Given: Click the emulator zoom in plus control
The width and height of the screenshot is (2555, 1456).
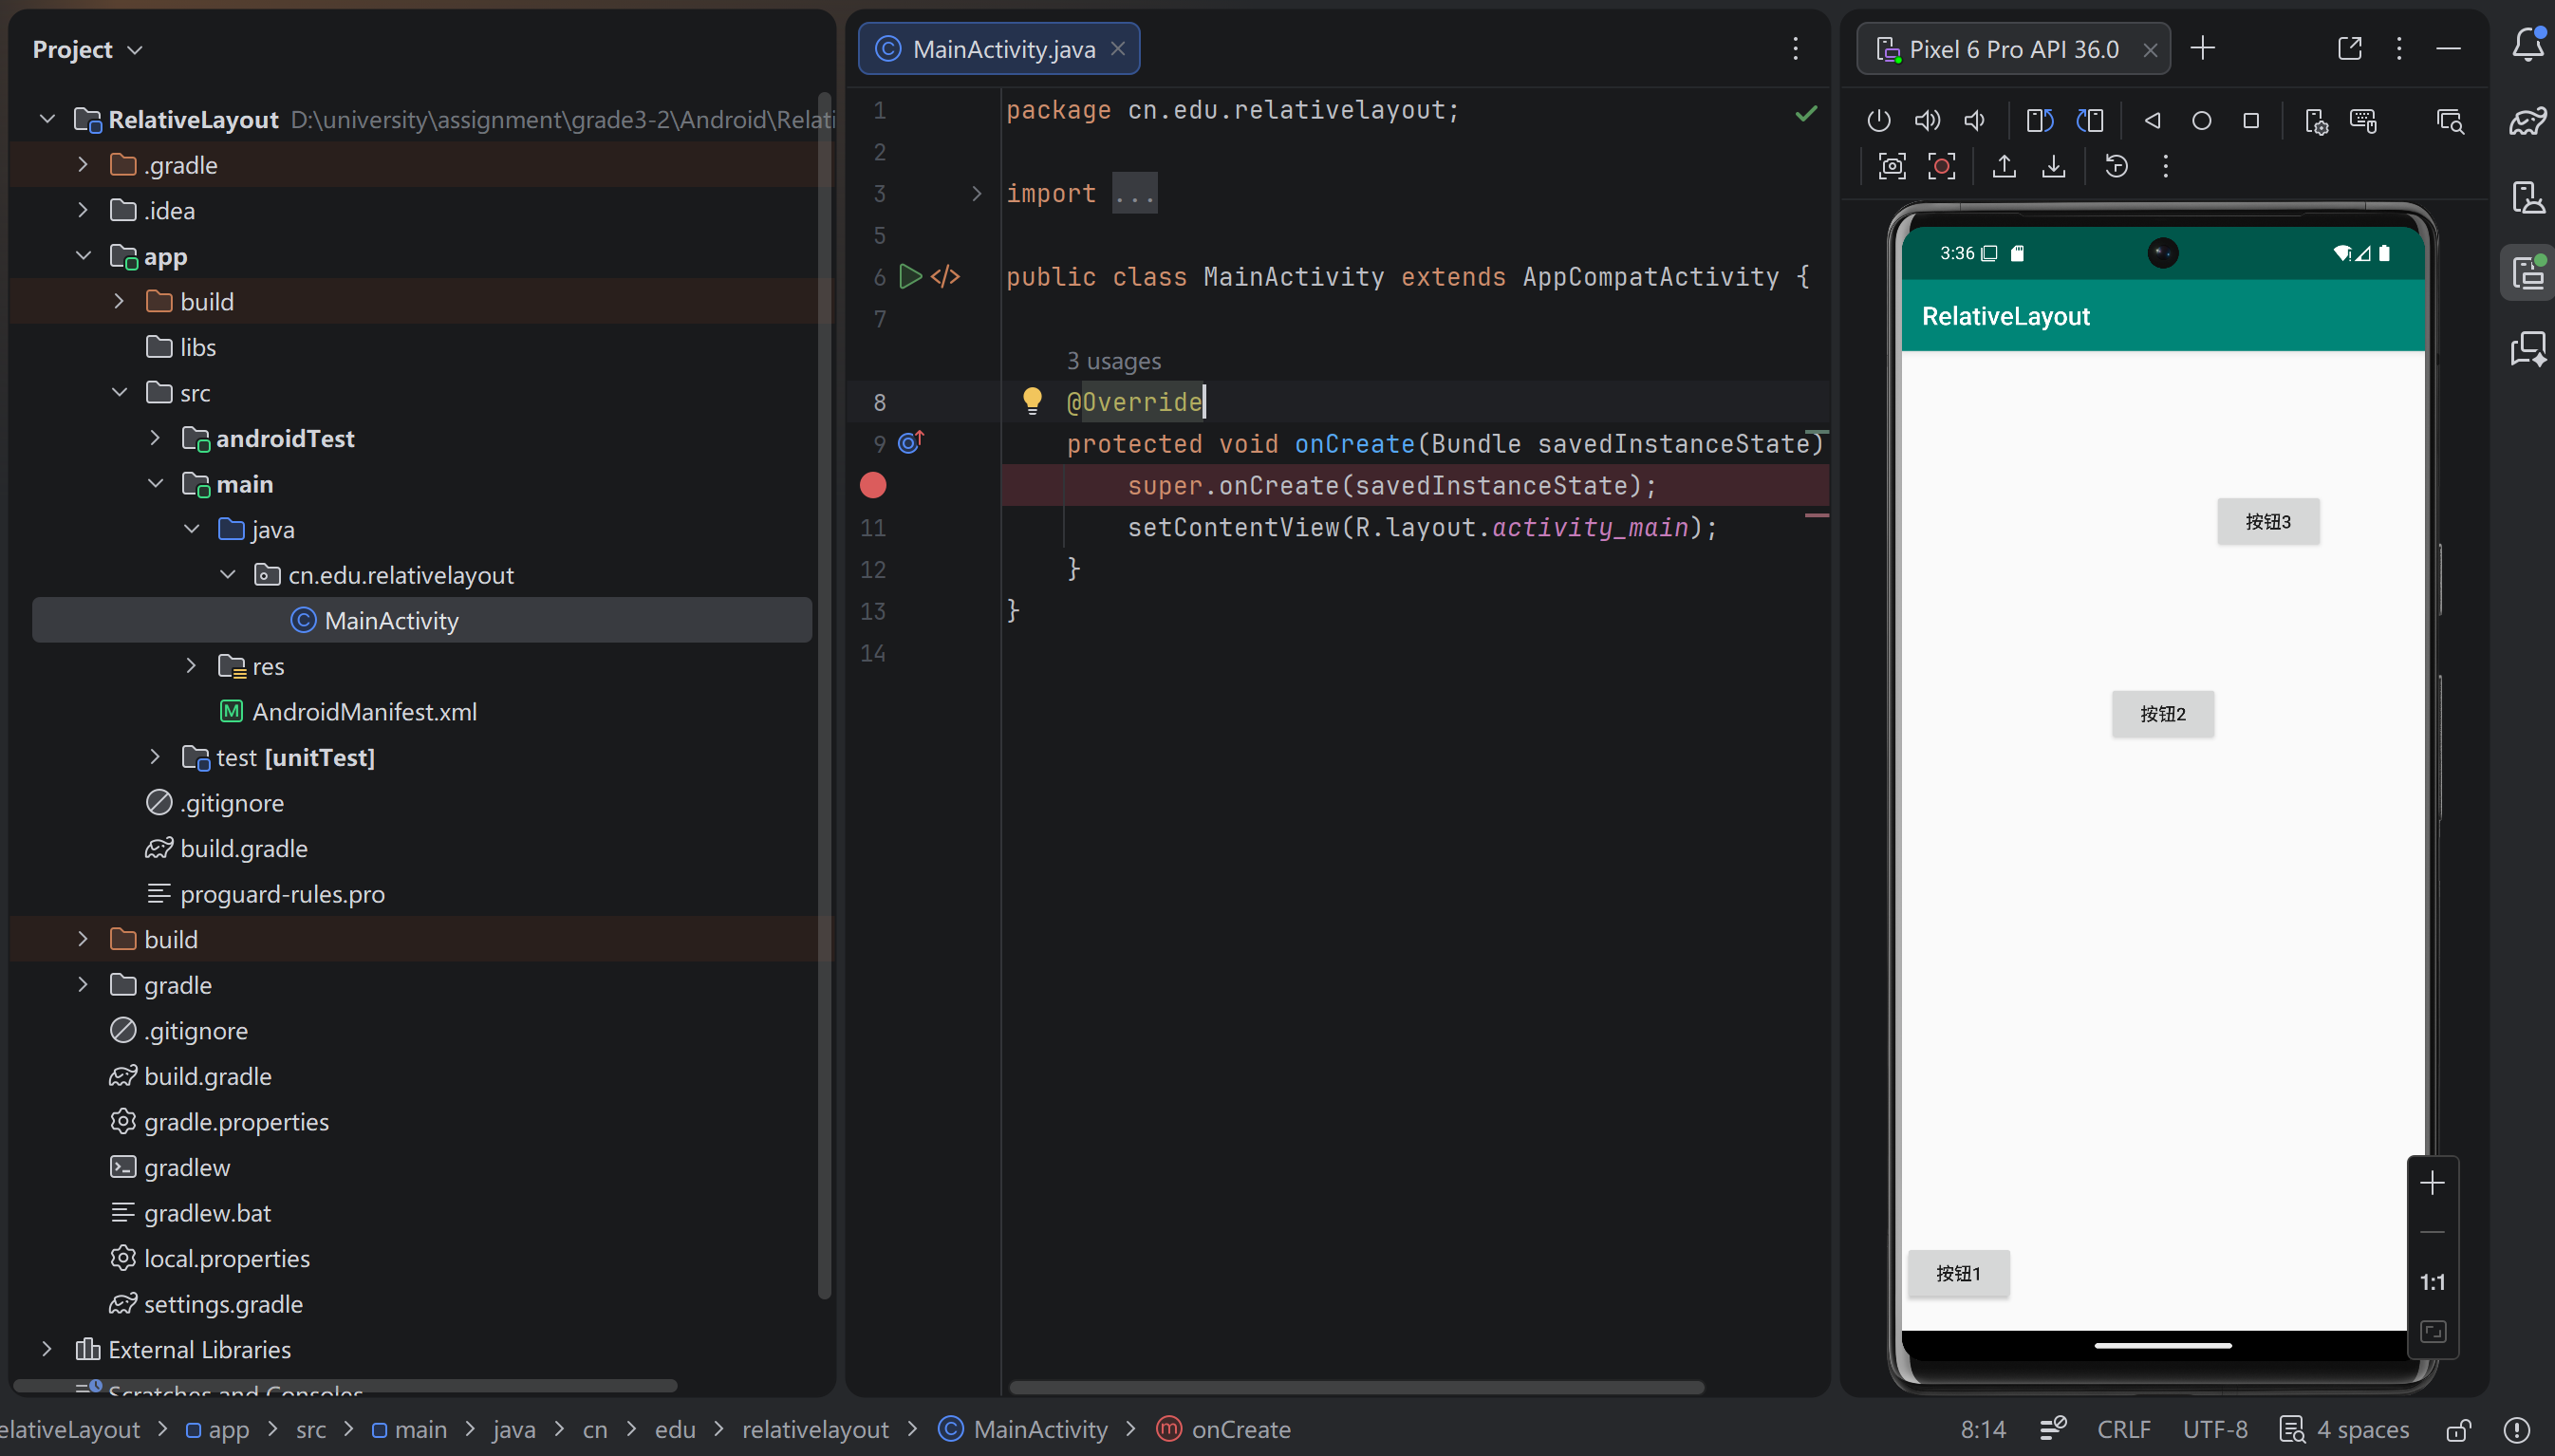Looking at the screenshot, I should [x=2432, y=1184].
